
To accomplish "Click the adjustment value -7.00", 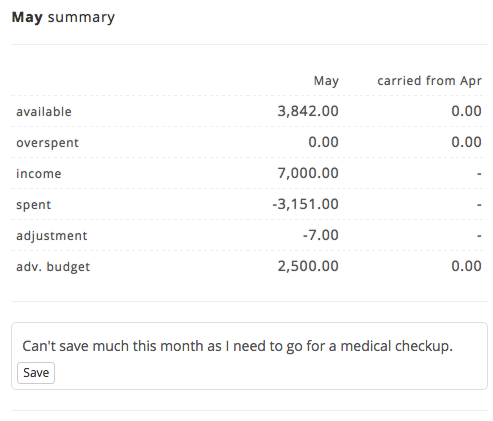I will pos(320,235).
